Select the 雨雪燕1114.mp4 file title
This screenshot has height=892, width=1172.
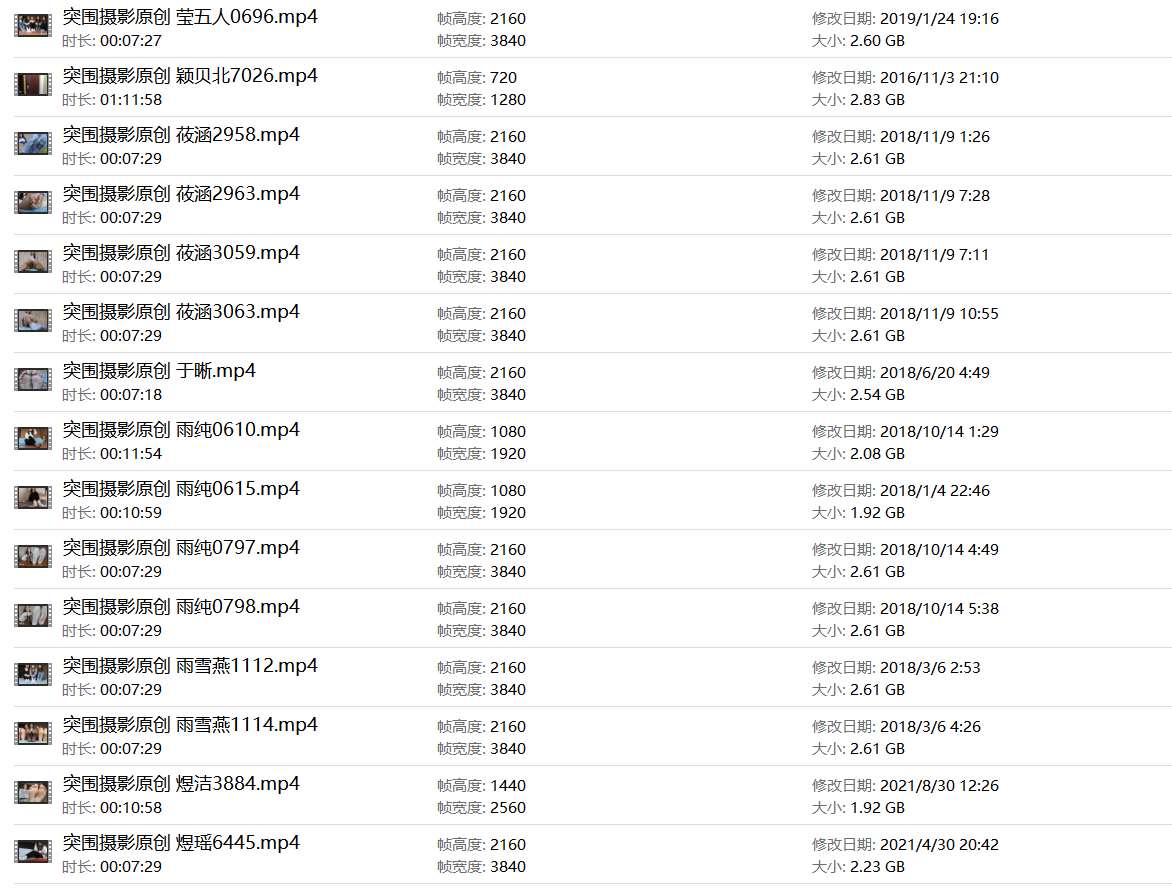pyautogui.click(x=190, y=725)
